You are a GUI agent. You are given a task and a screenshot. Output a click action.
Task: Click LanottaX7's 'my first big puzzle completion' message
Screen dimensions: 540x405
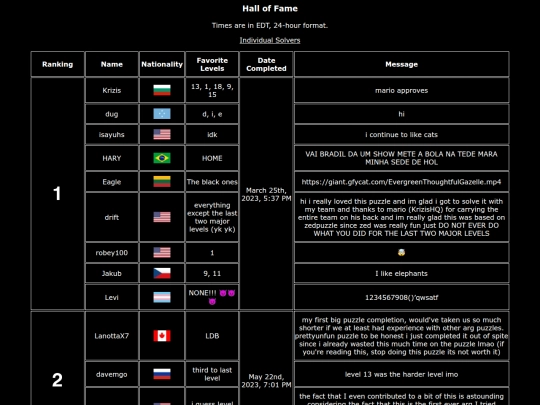pos(402,336)
